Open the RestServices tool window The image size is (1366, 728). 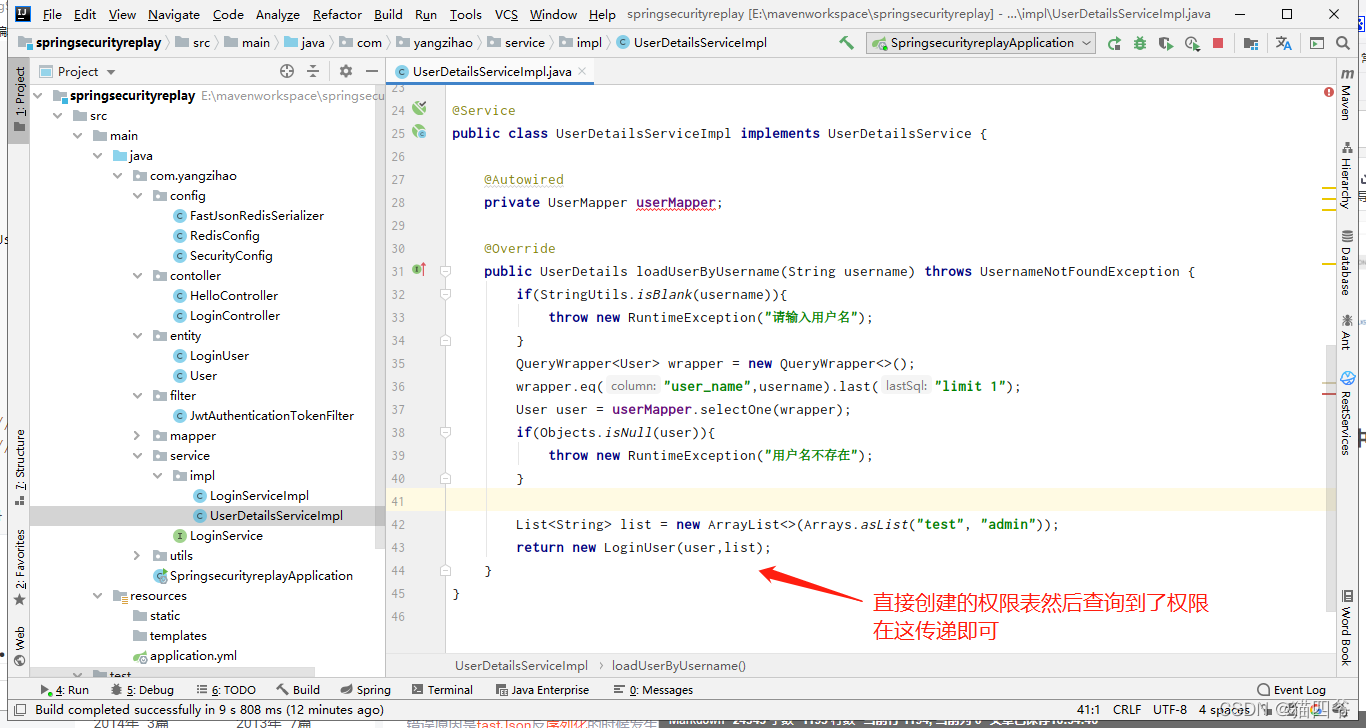click(1346, 413)
